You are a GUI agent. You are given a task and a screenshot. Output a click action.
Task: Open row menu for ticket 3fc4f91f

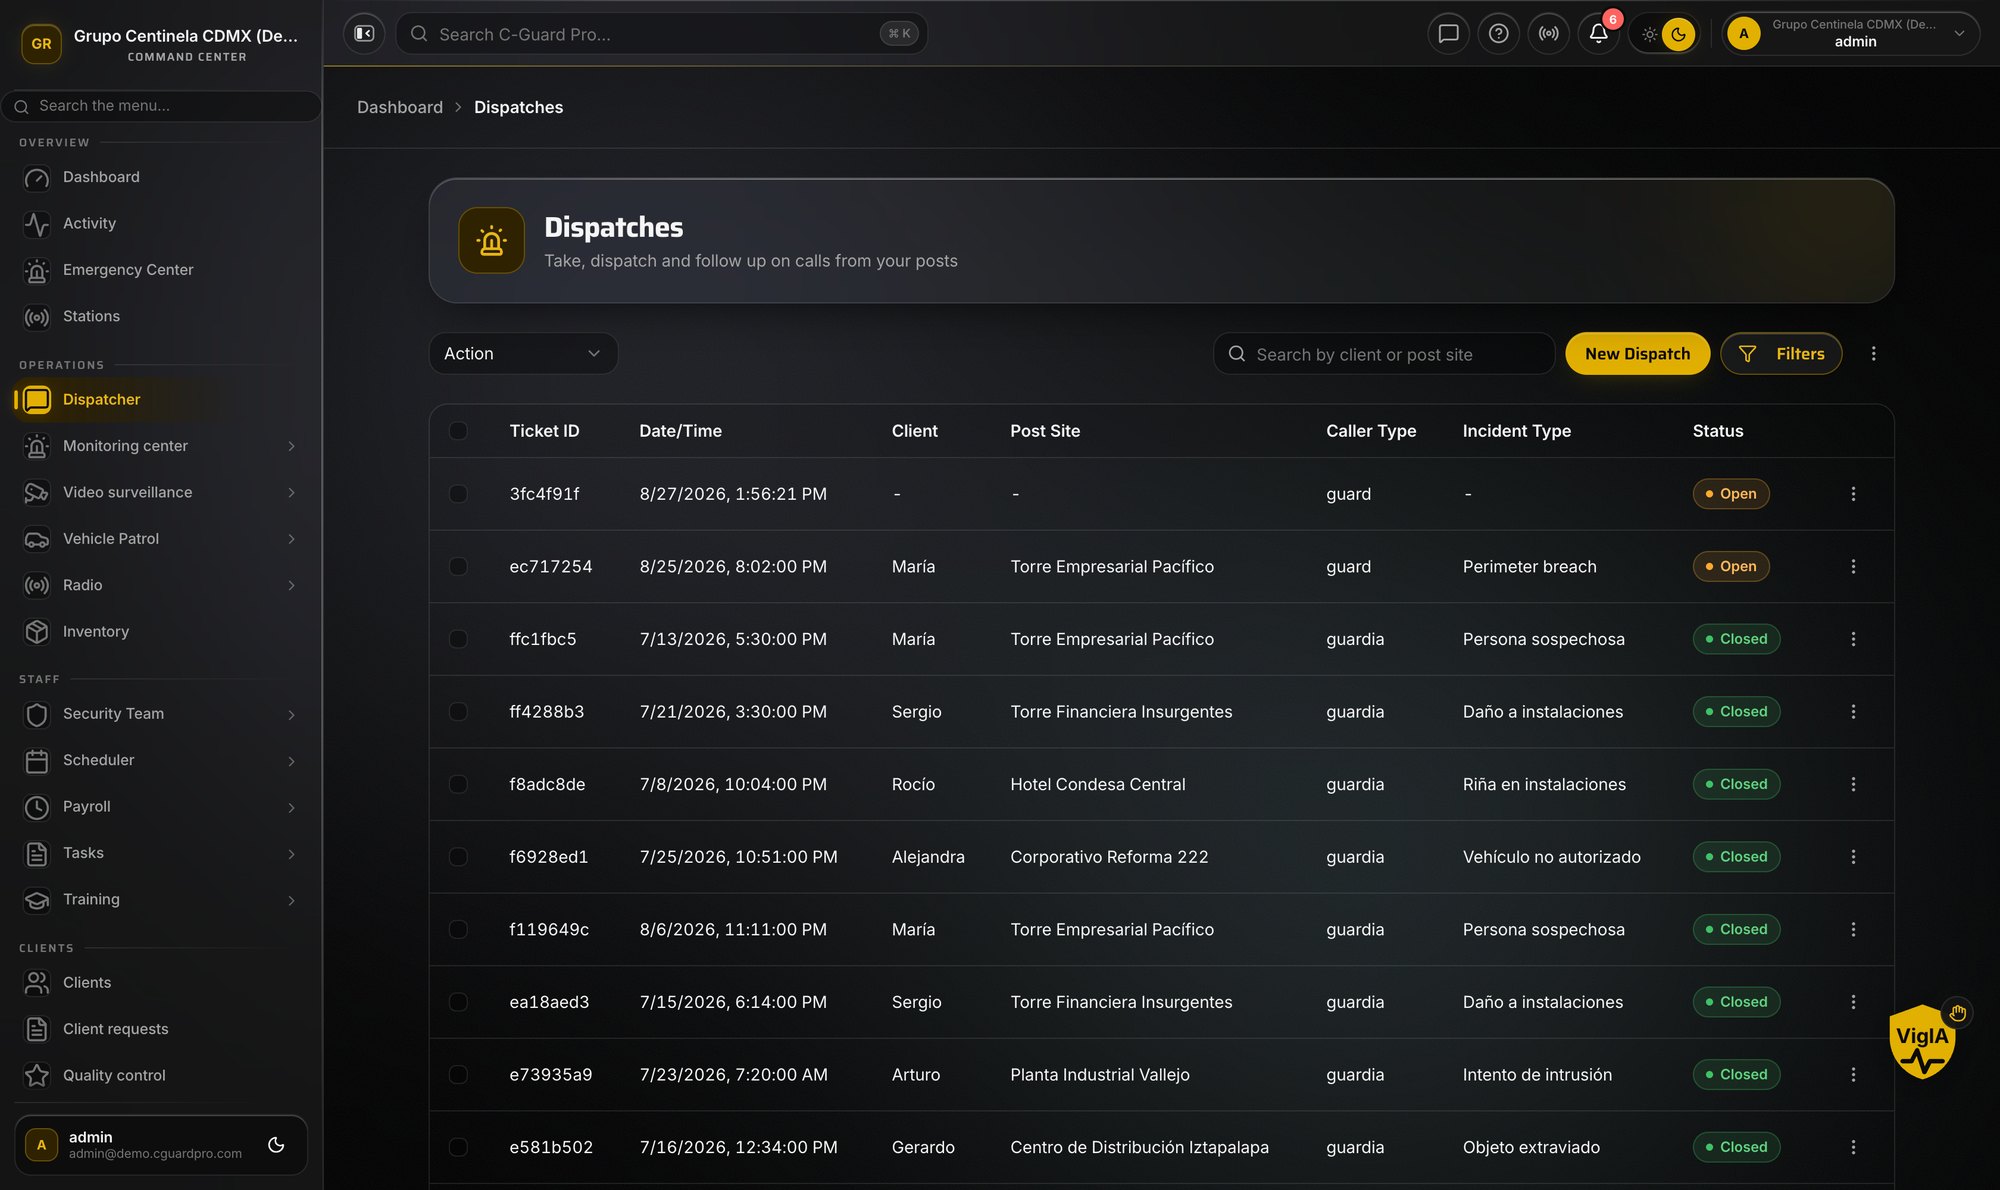tap(1853, 494)
